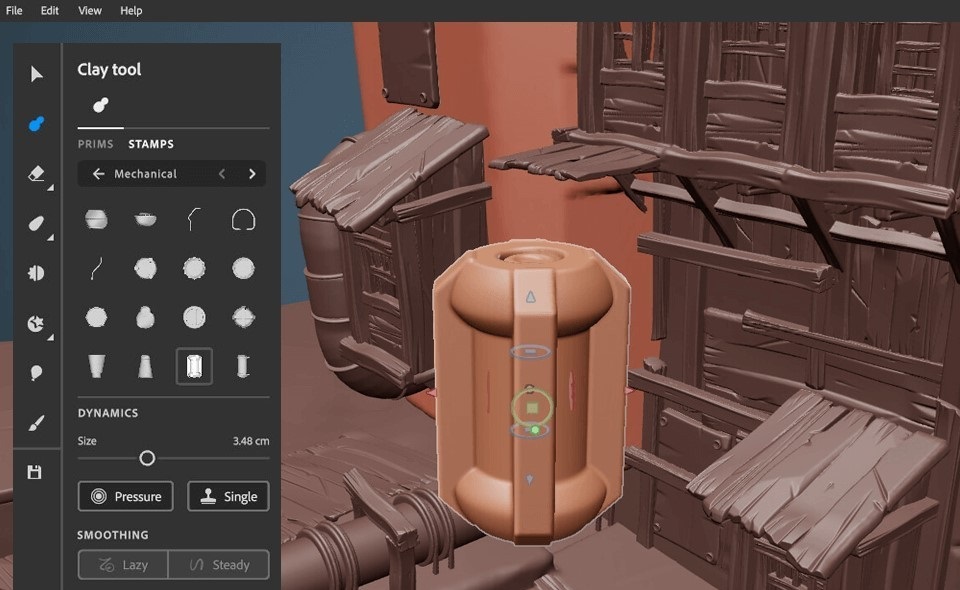The width and height of the screenshot is (960, 590).
Task: Go back from the Mechanical stamp category
Action: click(98, 174)
